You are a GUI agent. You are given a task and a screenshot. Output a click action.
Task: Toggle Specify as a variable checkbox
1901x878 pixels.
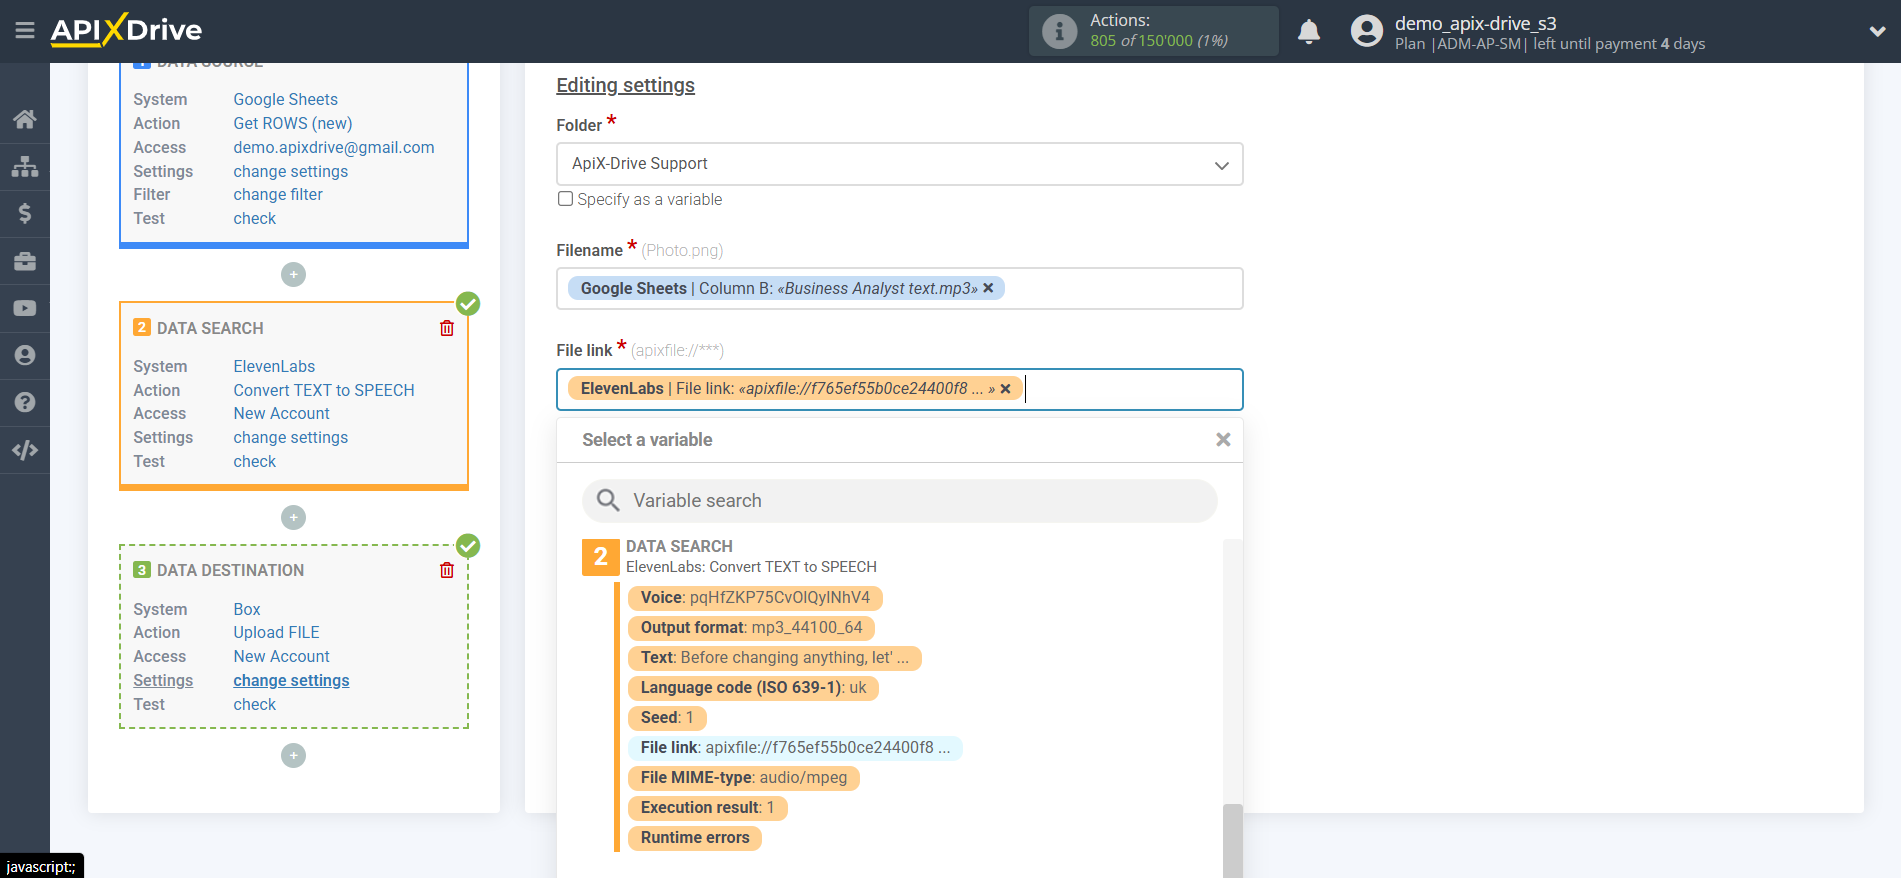[565, 199]
